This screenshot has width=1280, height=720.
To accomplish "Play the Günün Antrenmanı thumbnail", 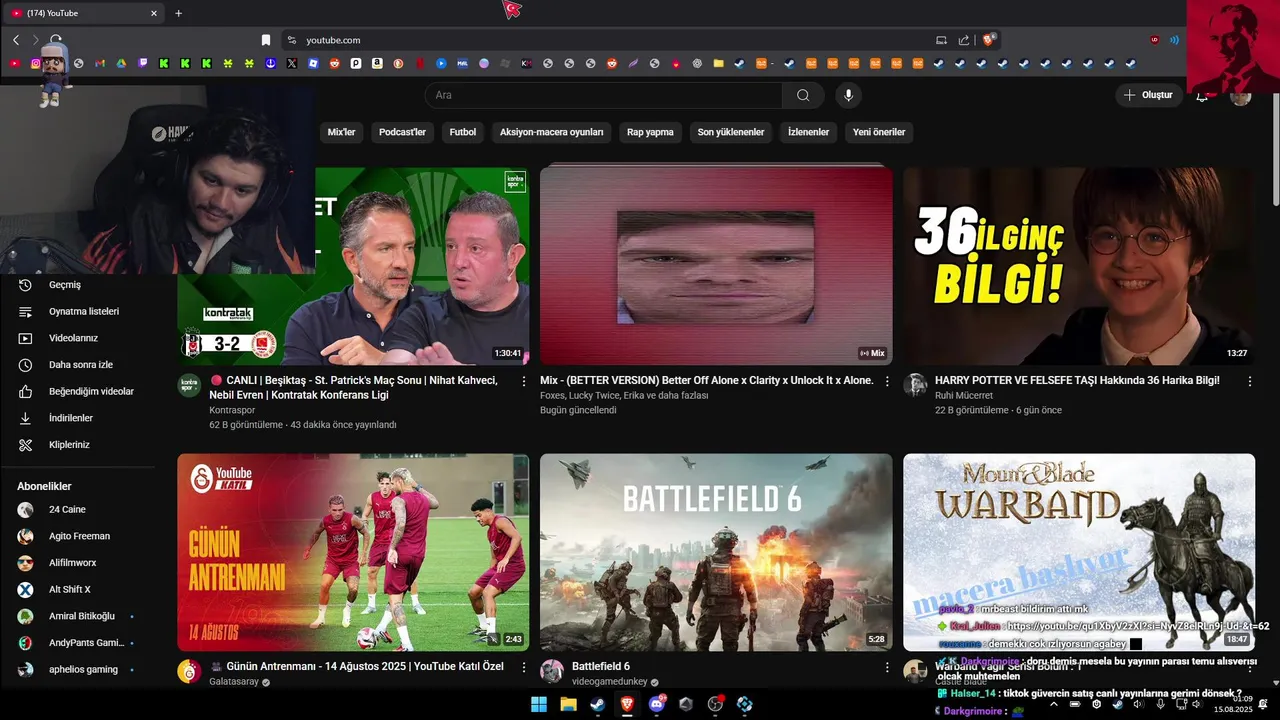I will pos(353,552).
